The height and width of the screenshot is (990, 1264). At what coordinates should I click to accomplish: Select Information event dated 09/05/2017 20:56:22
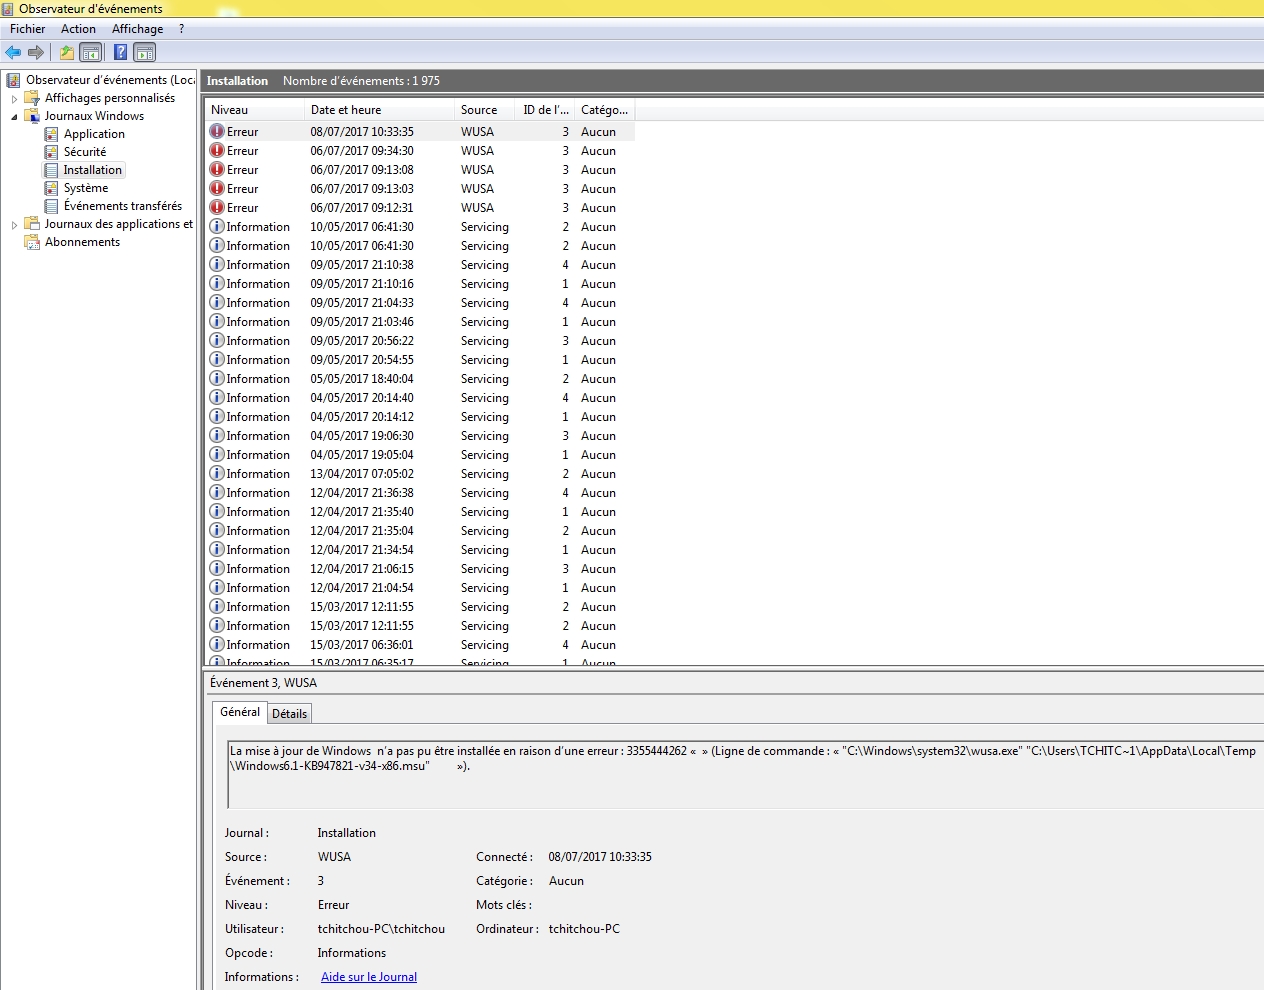(420, 341)
